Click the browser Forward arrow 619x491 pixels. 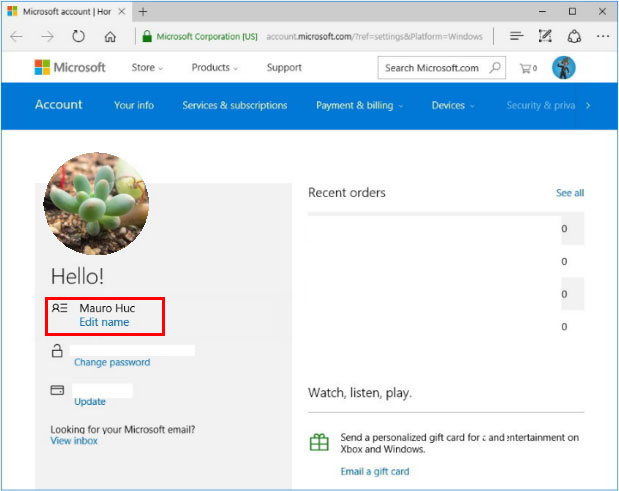coord(47,37)
